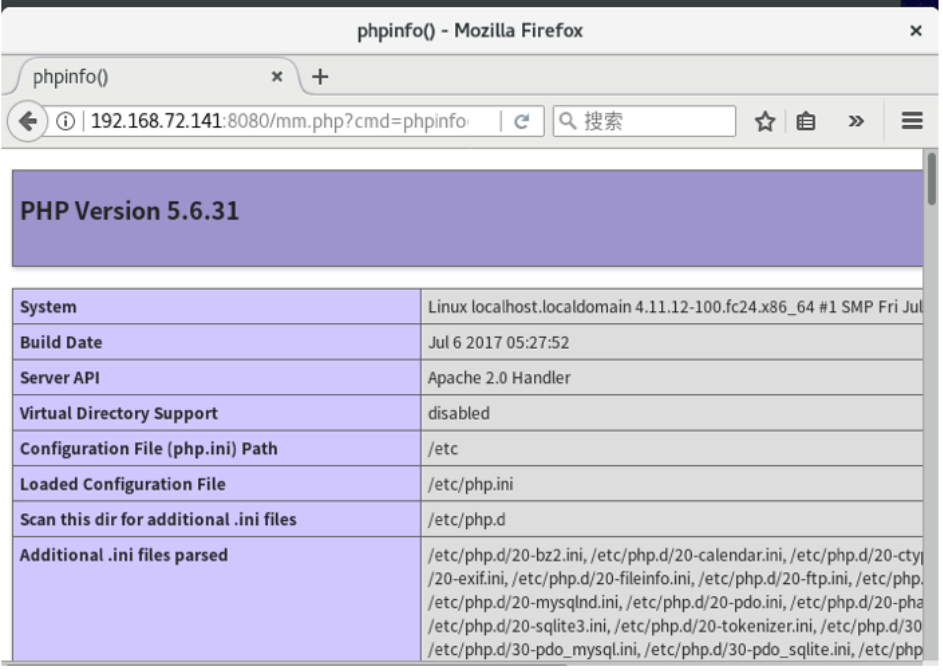This screenshot has height=672, width=943.
Task: Show bookmarks list icon
Action: 805,122
